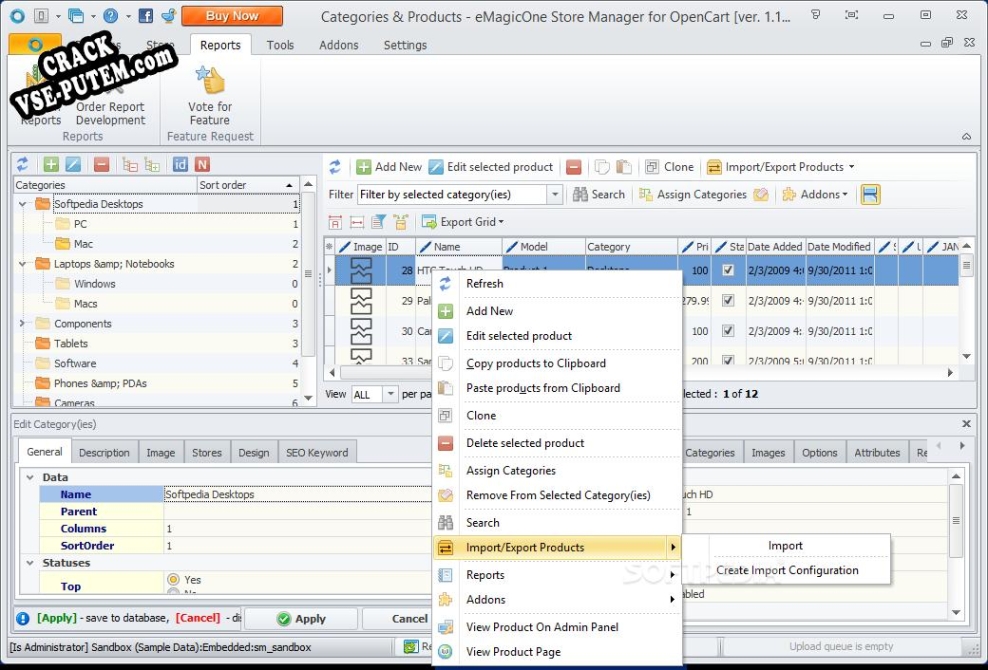Screen dimensions: 988x670
Task: Open the Filter by selected category dropdown
Action: coord(554,195)
